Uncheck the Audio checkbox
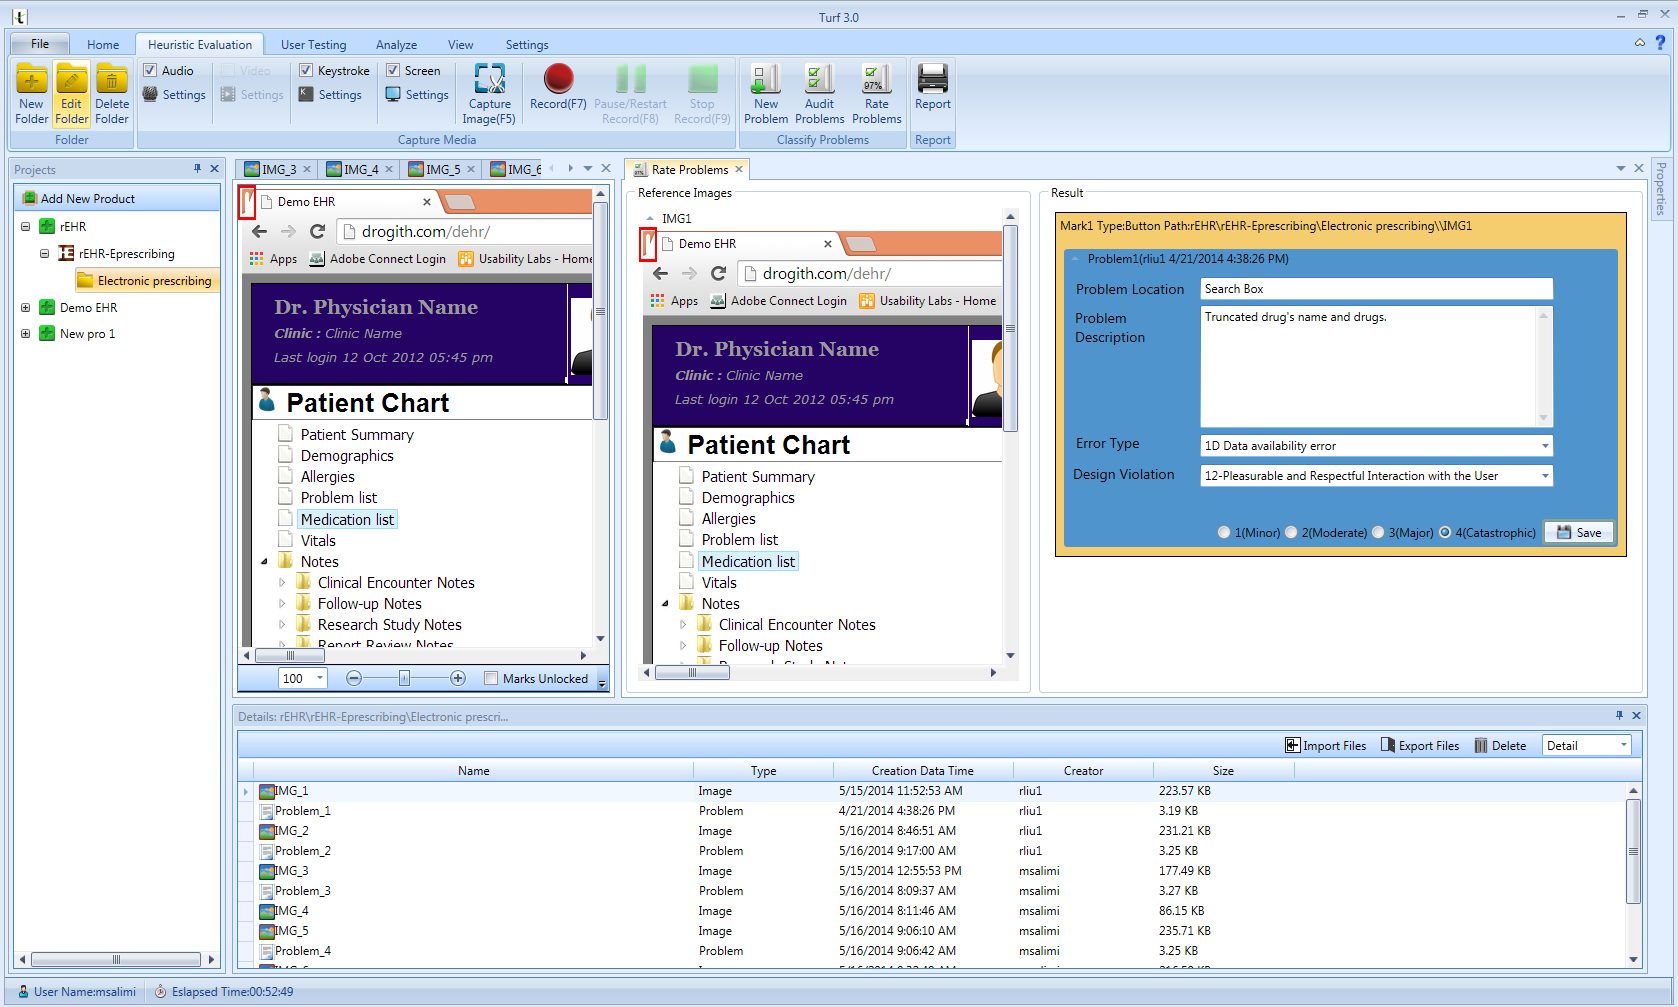 click(x=150, y=71)
